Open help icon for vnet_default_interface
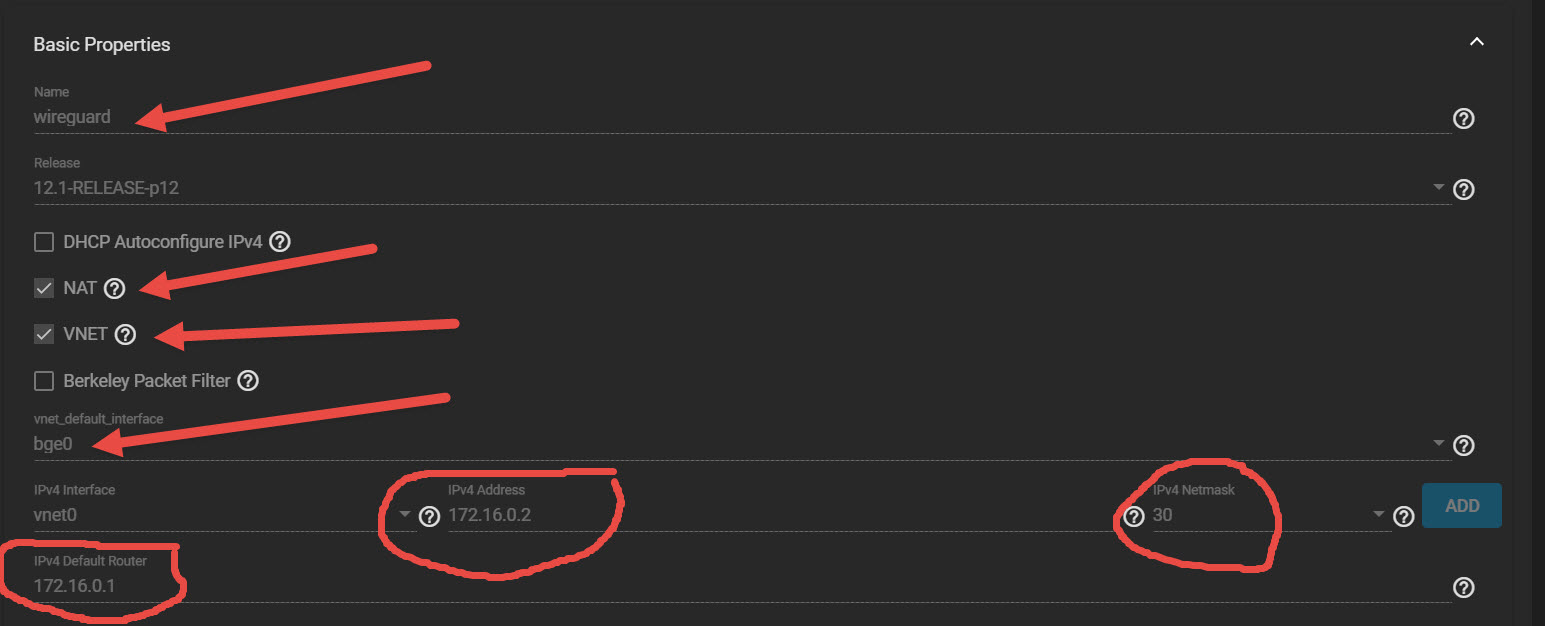This screenshot has height=626, width=1545. click(x=1463, y=445)
